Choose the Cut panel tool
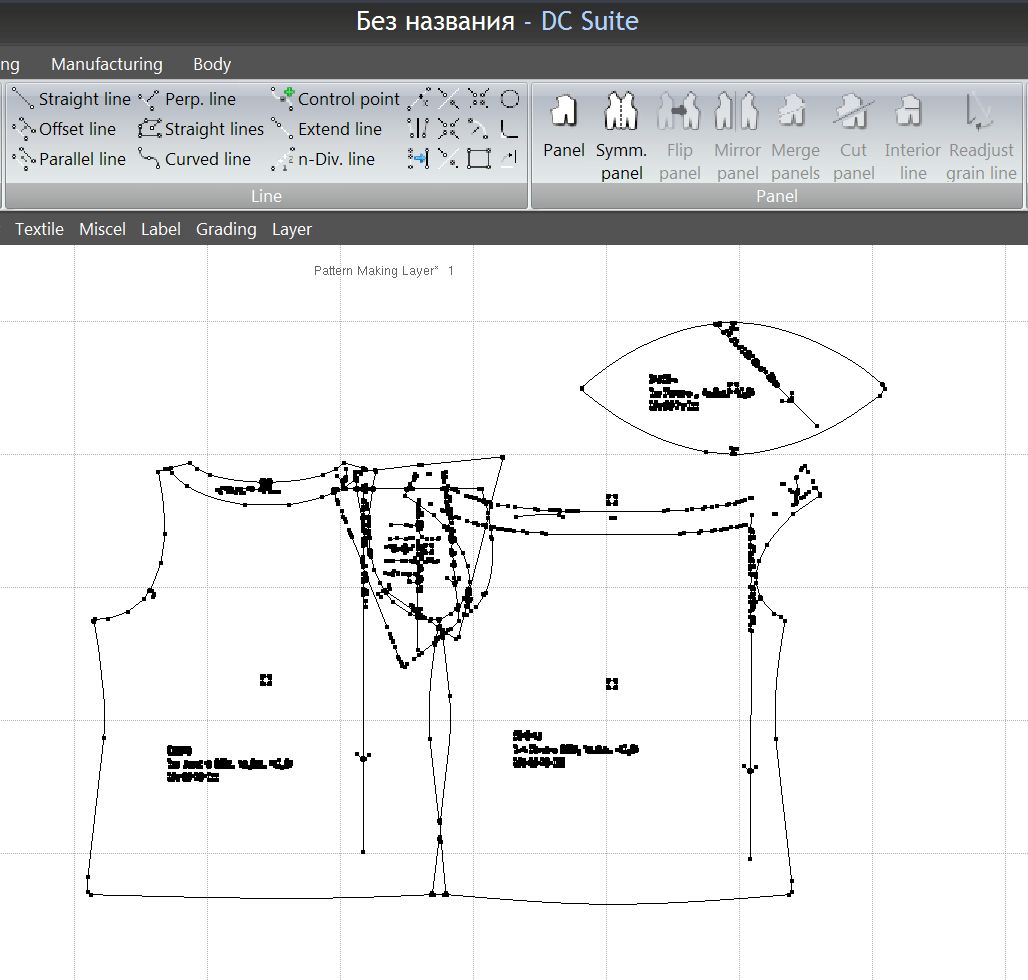The image size is (1028, 980). pos(853,135)
